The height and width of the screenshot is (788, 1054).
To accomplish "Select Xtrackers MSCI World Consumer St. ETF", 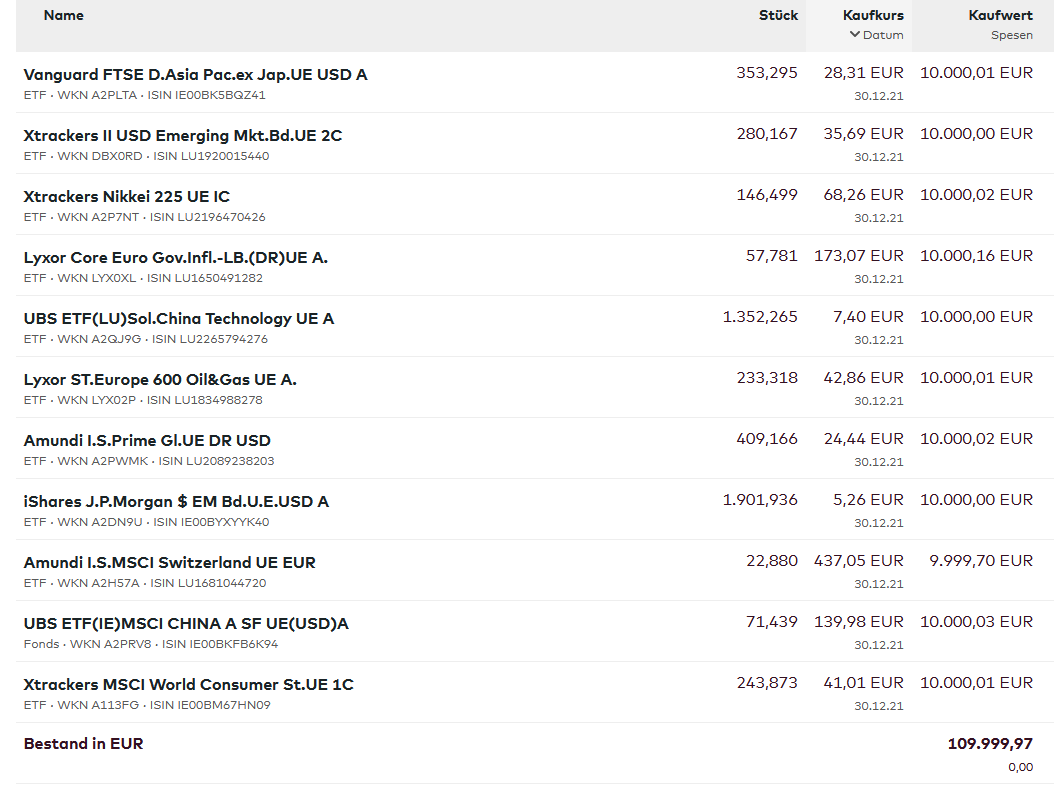I will [189, 685].
